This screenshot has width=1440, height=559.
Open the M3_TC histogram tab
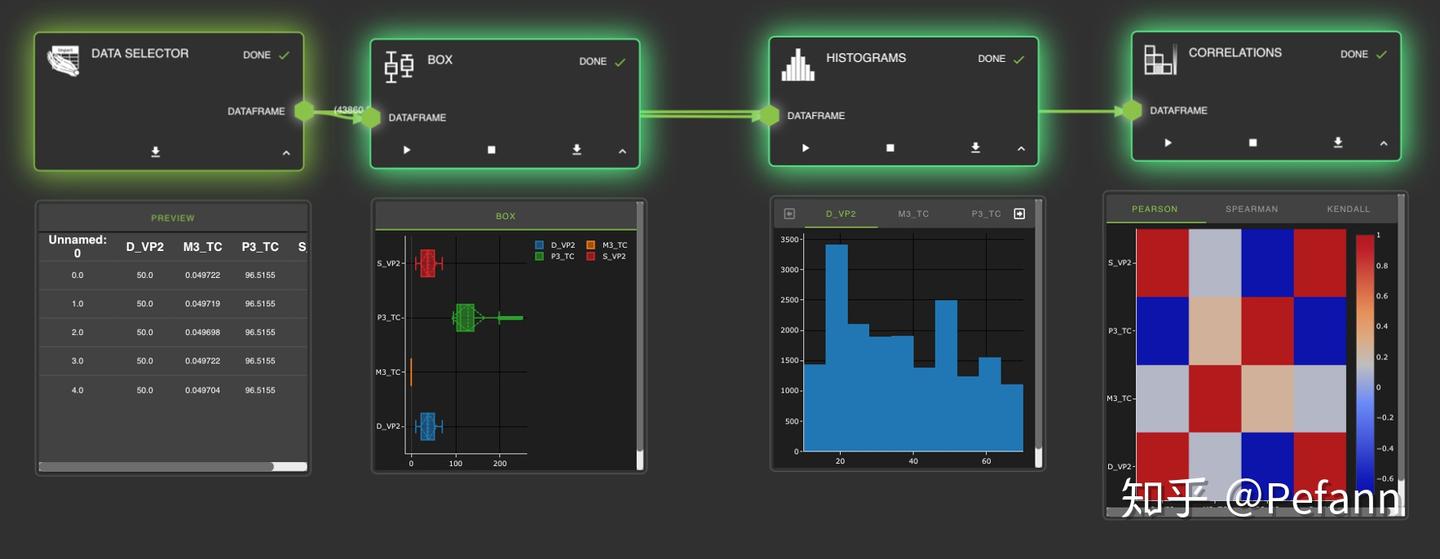tap(913, 214)
